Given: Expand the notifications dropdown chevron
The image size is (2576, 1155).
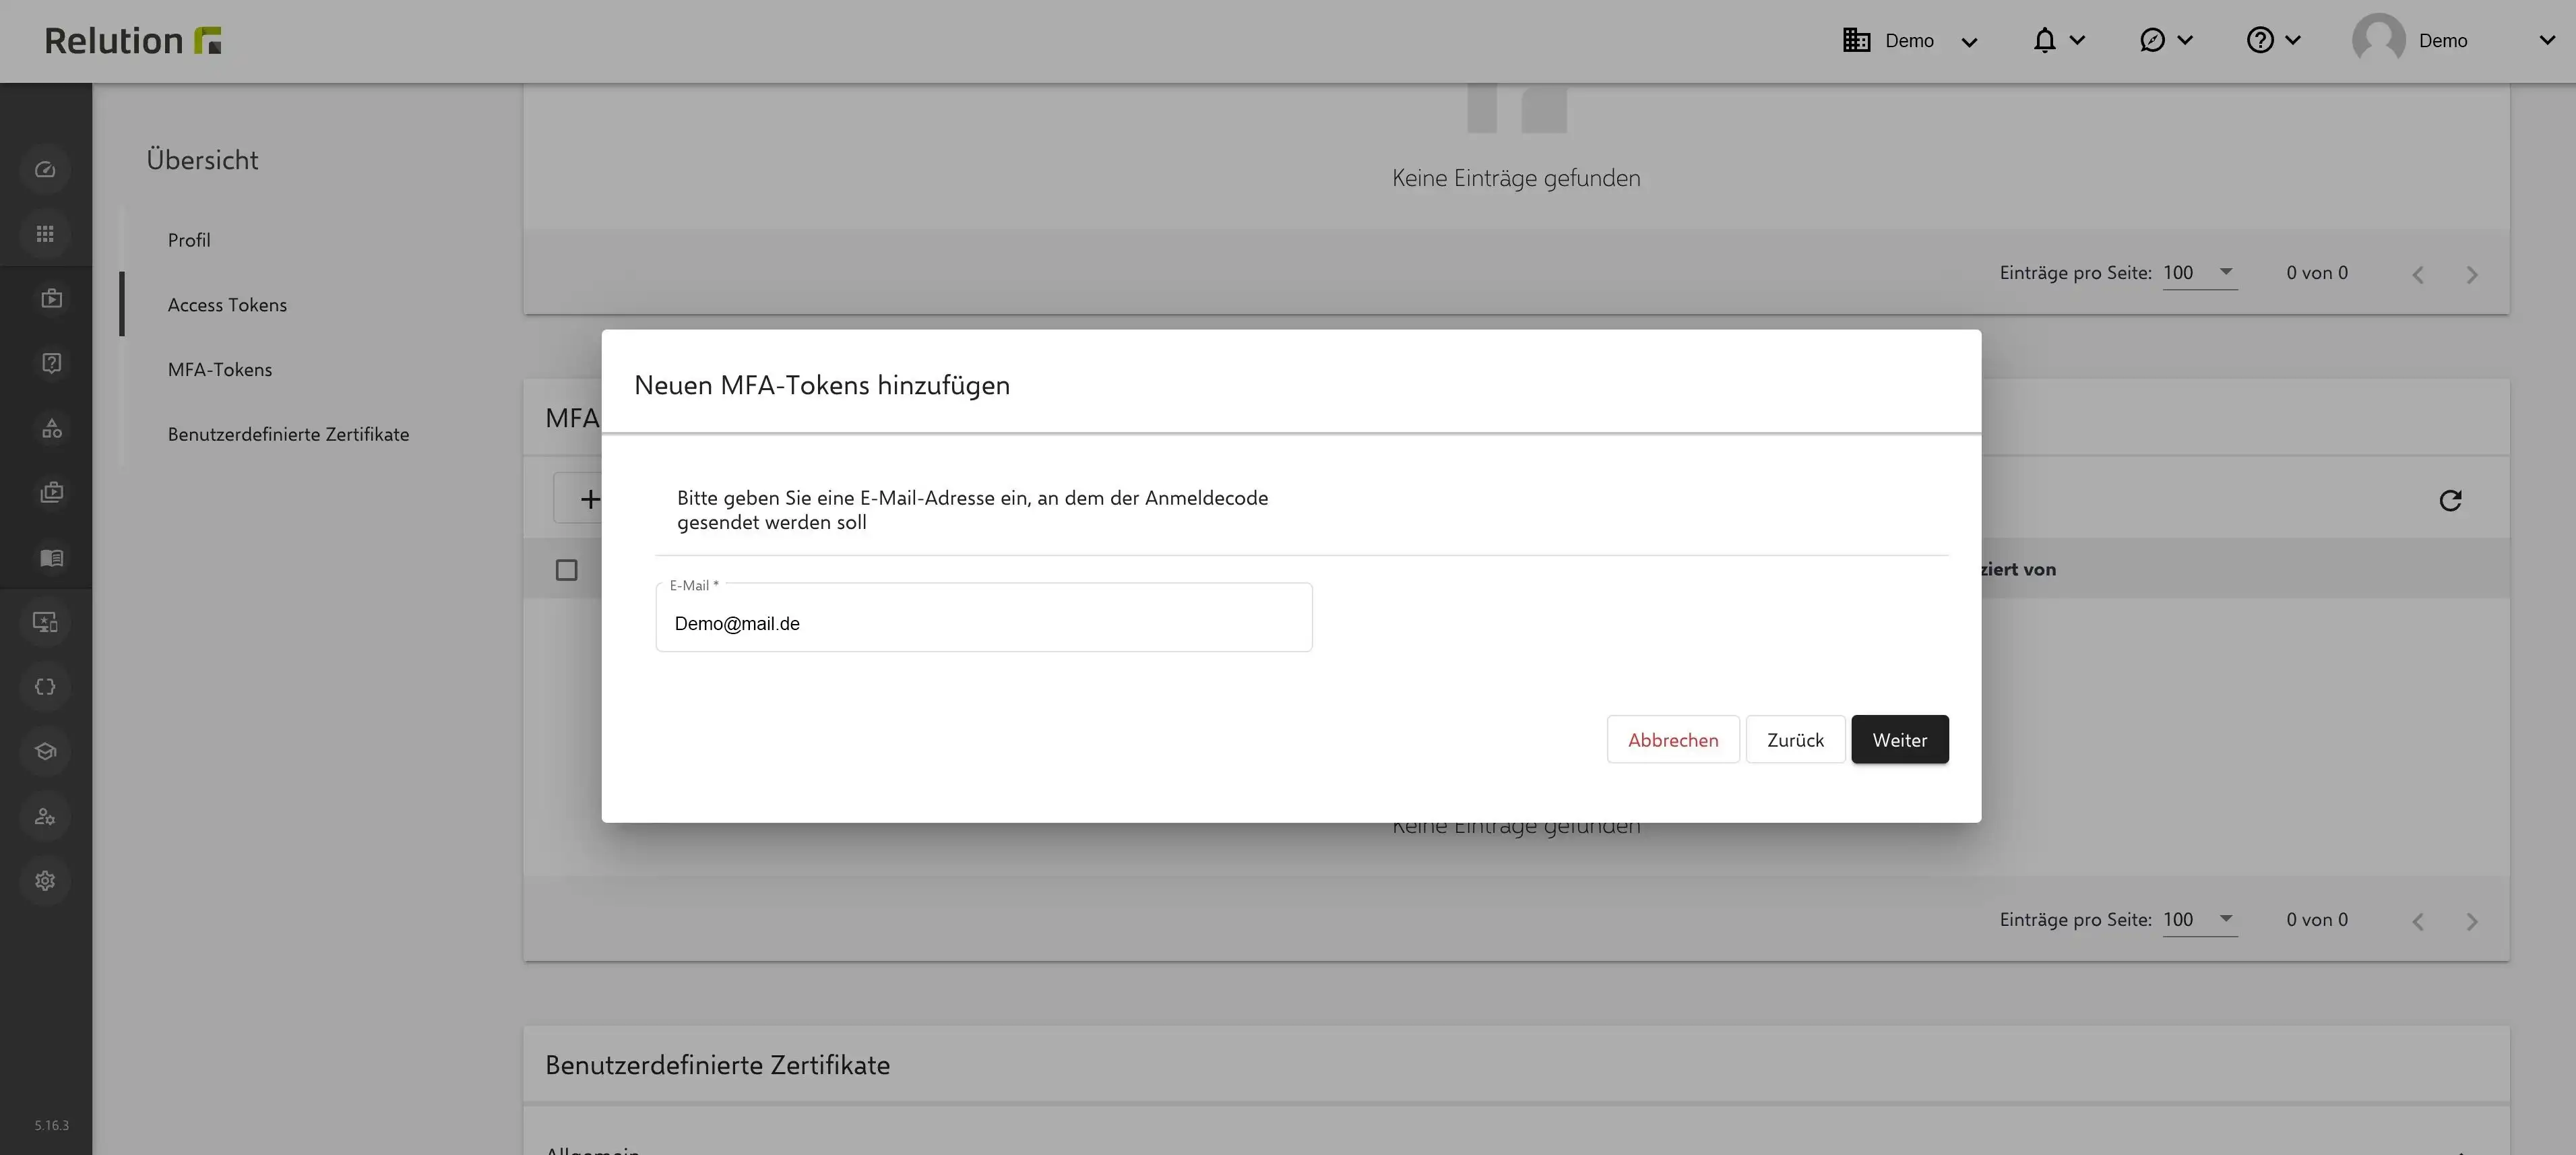Looking at the screenshot, I should (2077, 40).
